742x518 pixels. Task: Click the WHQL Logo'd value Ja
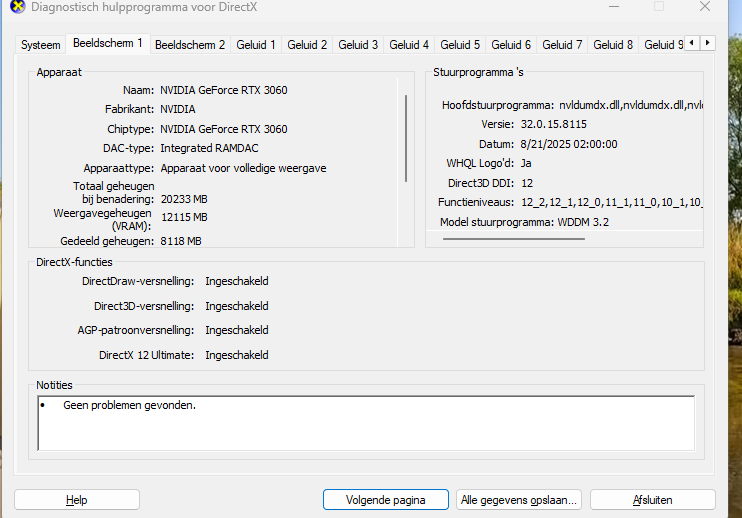526,163
